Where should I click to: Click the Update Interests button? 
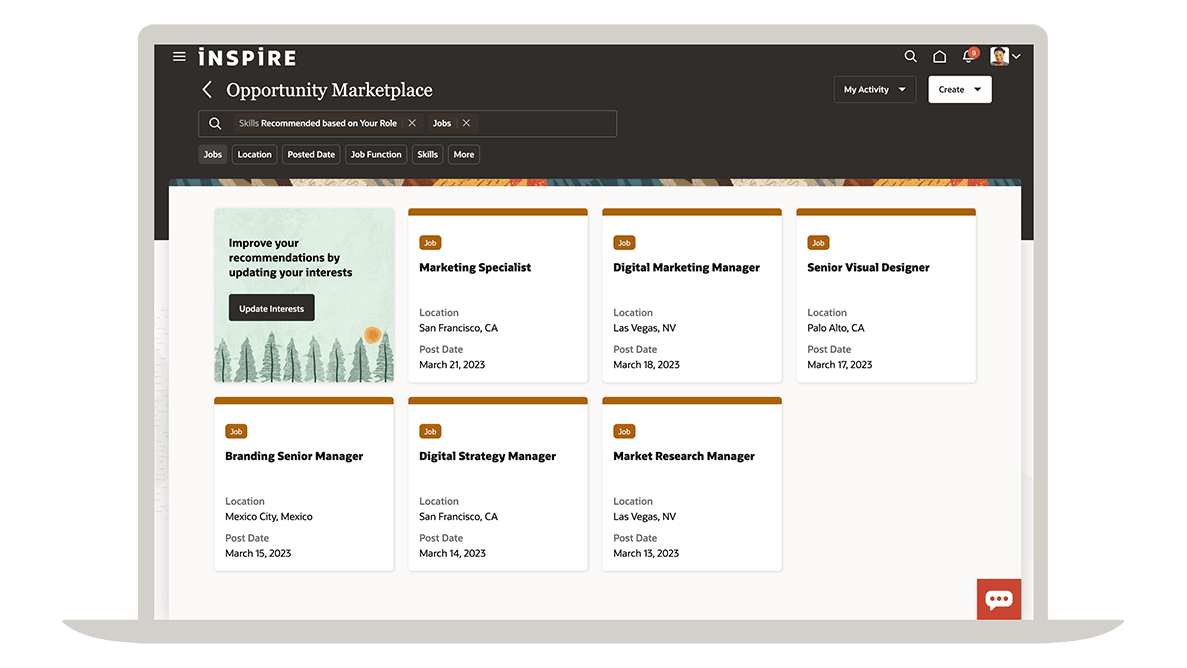coord(271,308)
